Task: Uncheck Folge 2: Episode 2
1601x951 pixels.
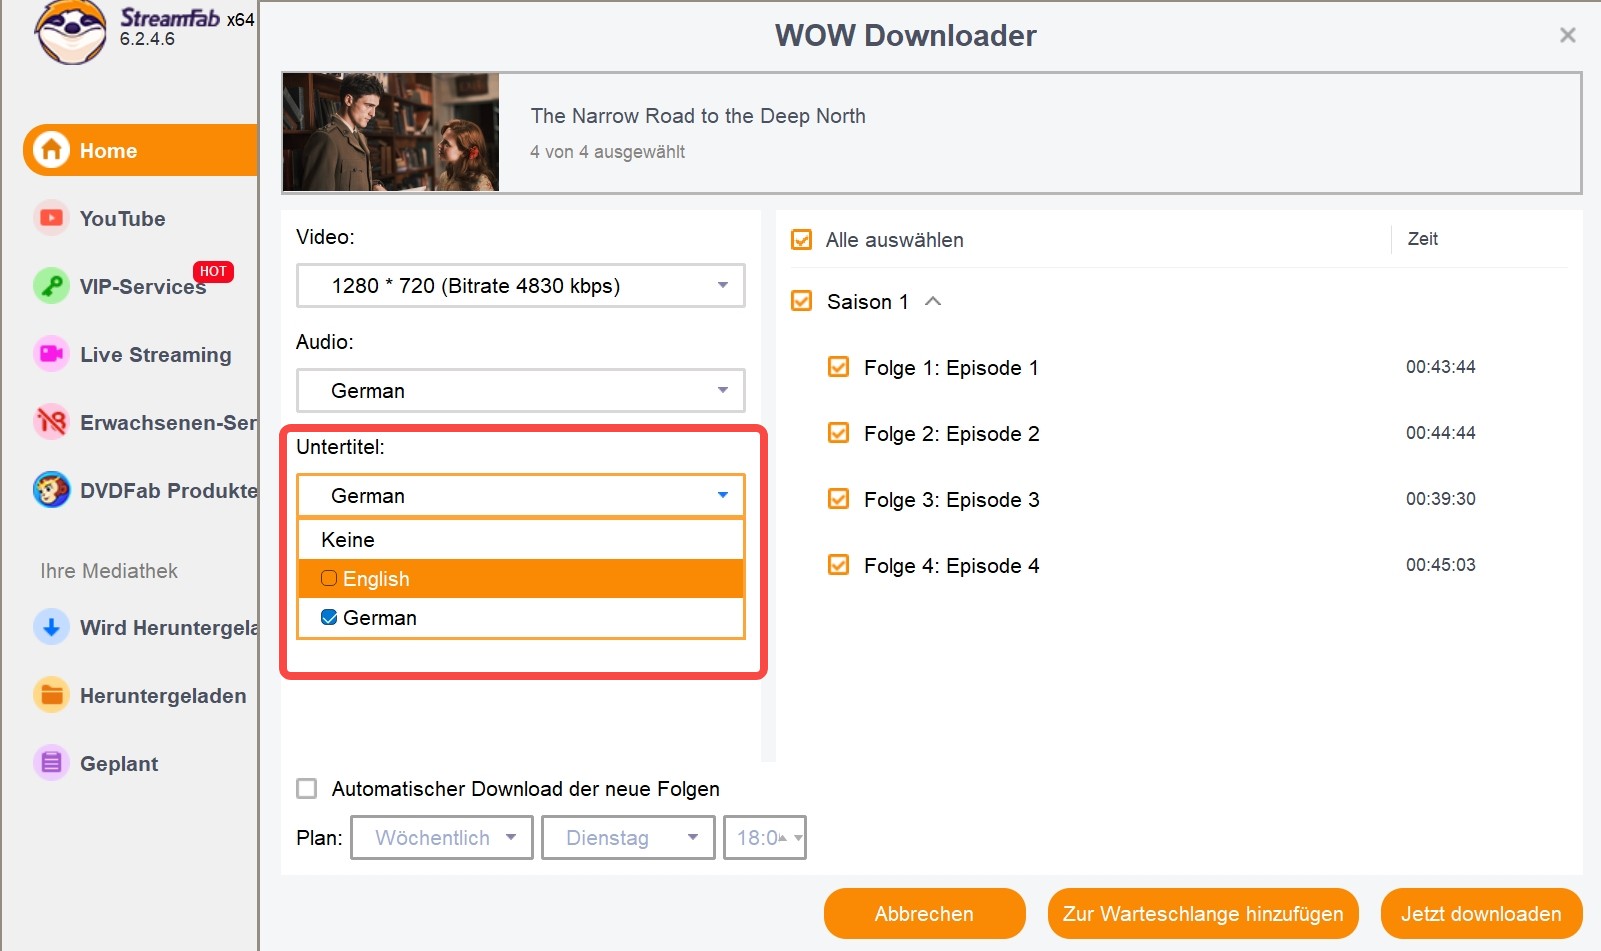Action: (838, 433)
